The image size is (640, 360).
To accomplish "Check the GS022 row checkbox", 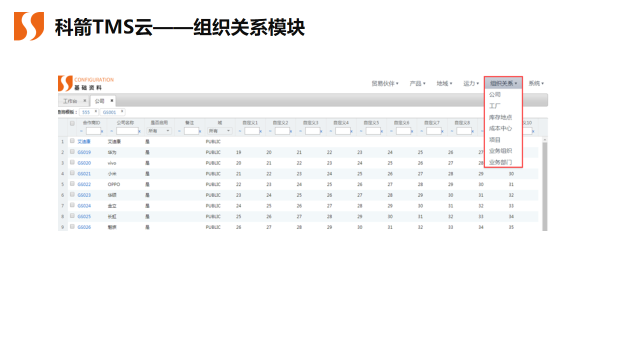I will (x=72, y=184).
